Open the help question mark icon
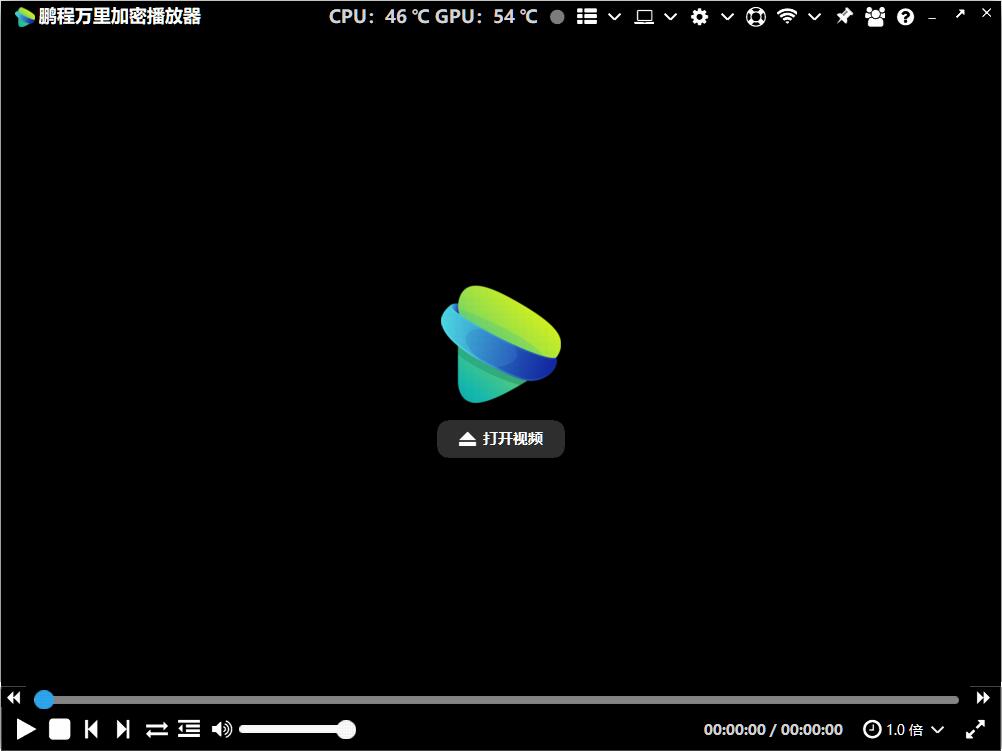This screenshot has height=751, width=1002. [906, 17]
